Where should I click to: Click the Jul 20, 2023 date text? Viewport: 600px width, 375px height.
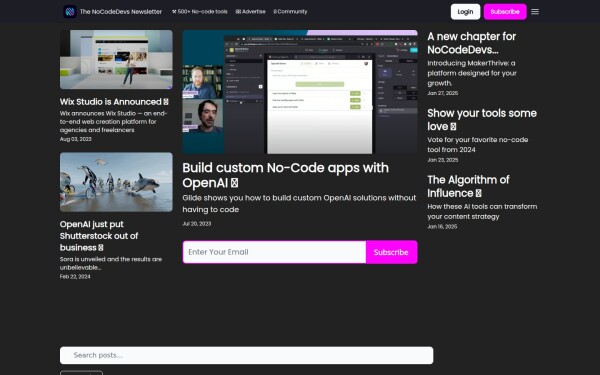tap(197, 223)
